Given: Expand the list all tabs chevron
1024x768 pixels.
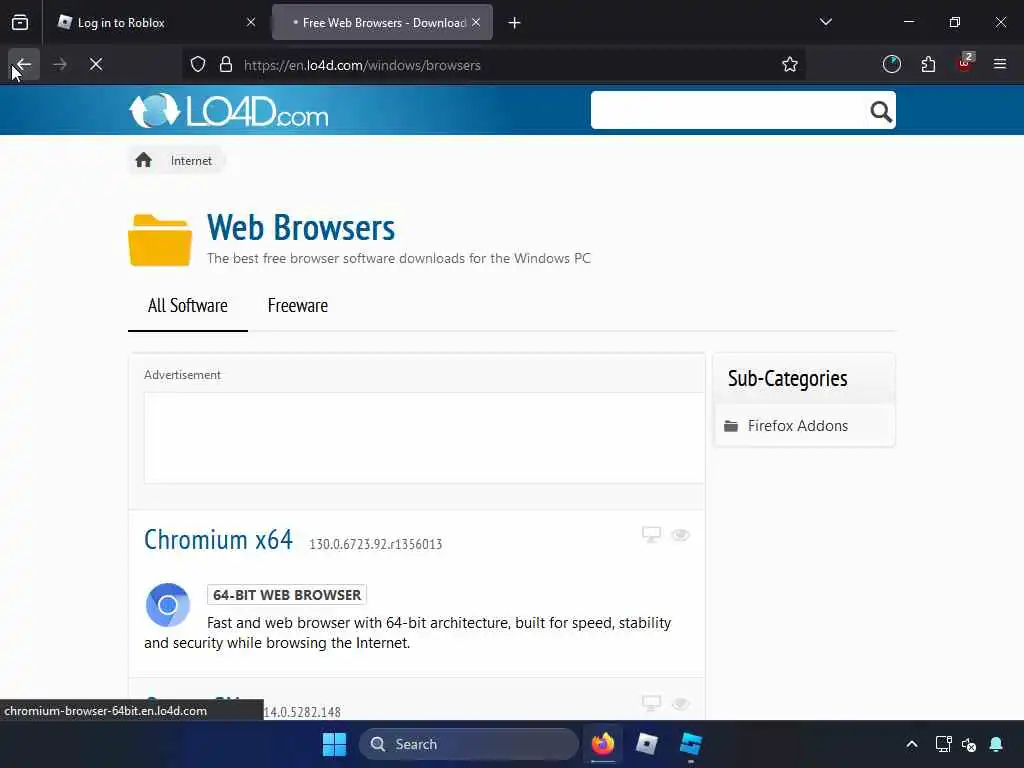Looking at the screenshot, I should [x=825, y=22].
